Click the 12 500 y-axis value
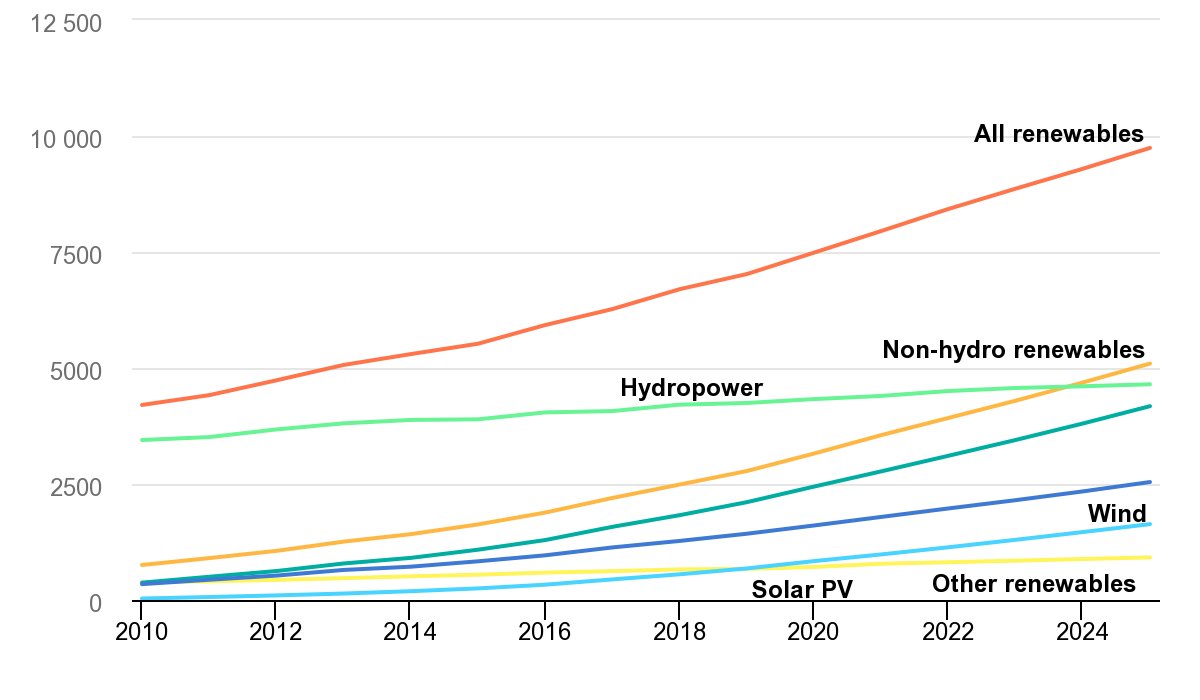The image size is (1200, 700). pos(65,25)
